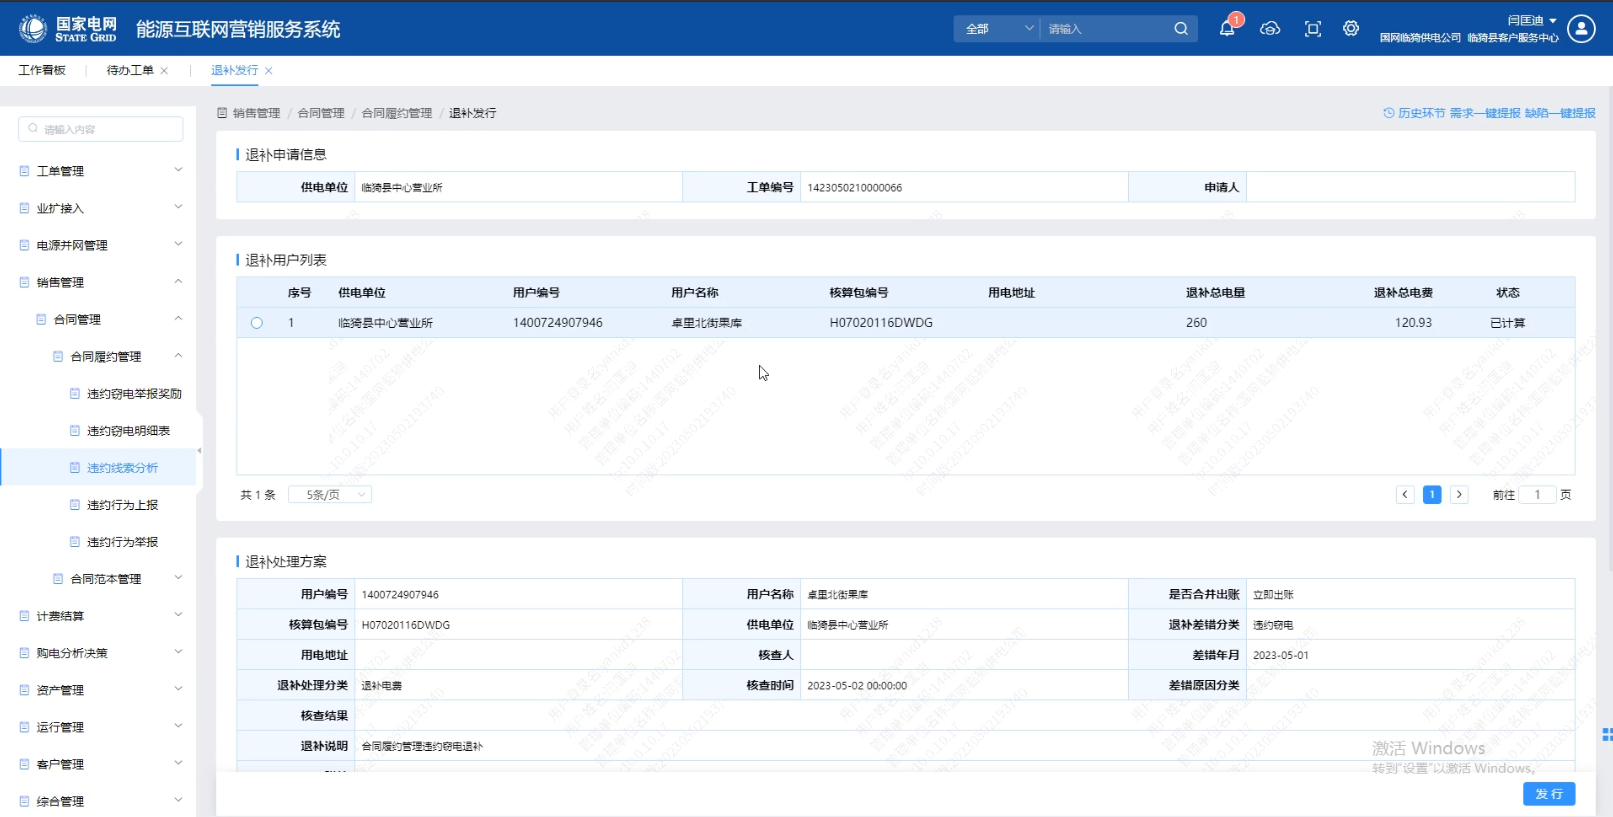Toggle fullscreen mode icon
The width and height of the screenshot is (1613, 817).
1313,29
